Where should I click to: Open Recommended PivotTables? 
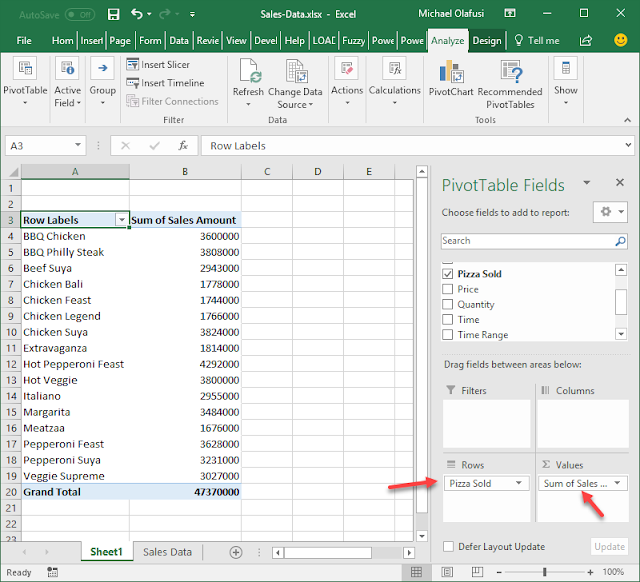coord(509,72)
